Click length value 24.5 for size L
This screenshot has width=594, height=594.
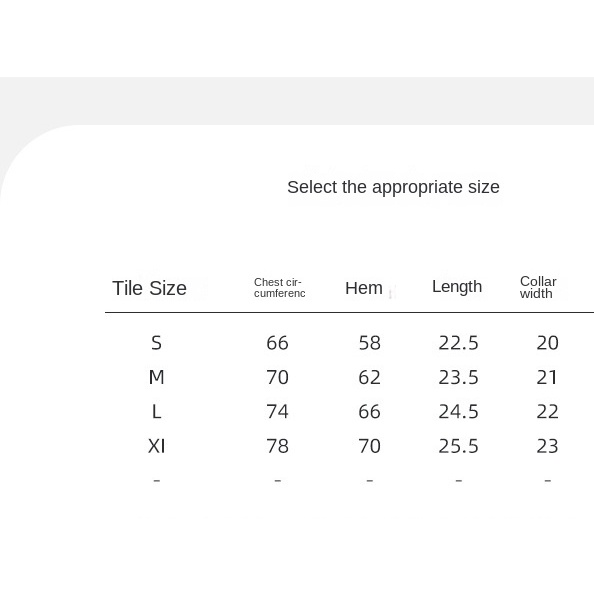coord(458,411)
